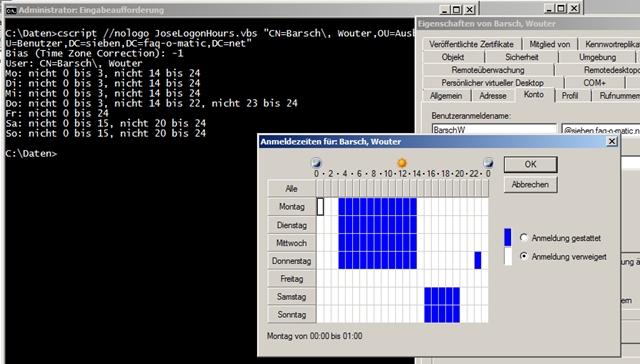Select all hours via Alle button
640x364 pixels.
[291, 189]
